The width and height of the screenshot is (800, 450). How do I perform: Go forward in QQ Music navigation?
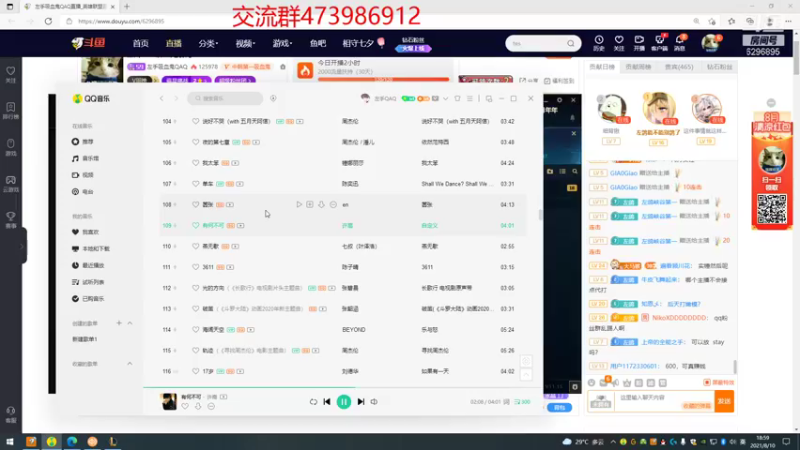click(176, 98)
